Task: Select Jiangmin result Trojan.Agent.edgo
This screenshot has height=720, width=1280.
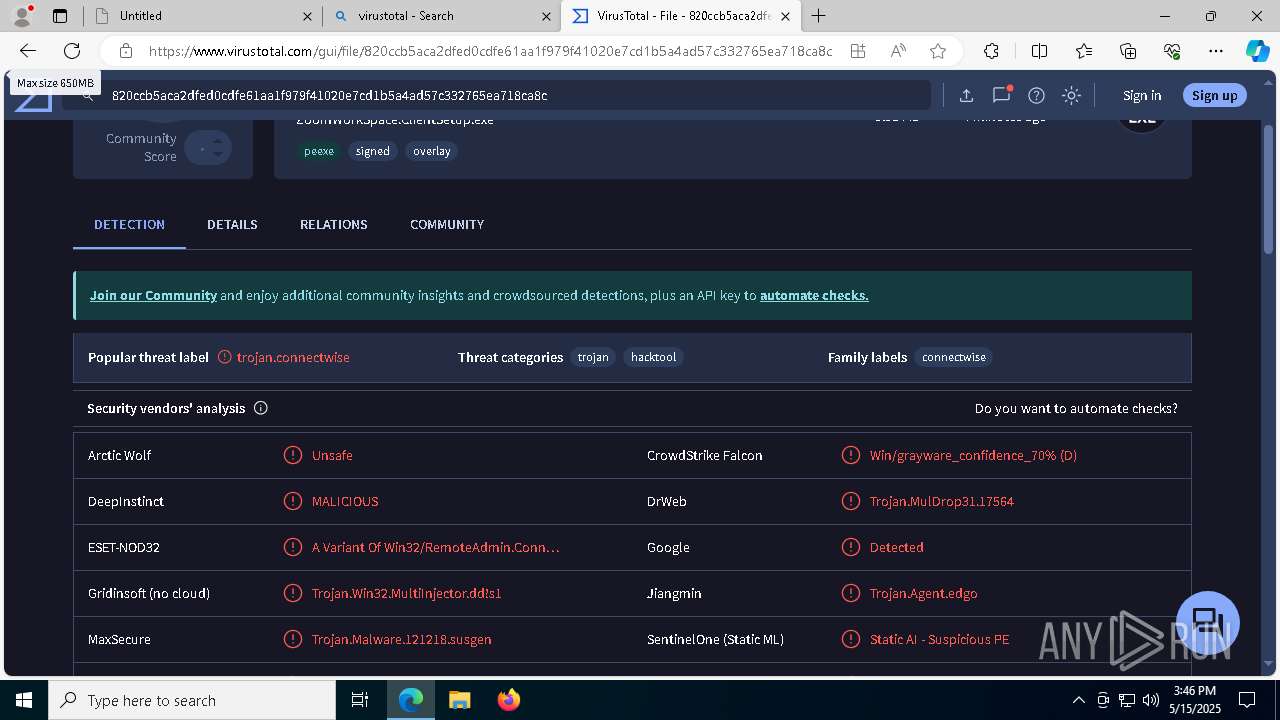Action: [x=924, y=593]
